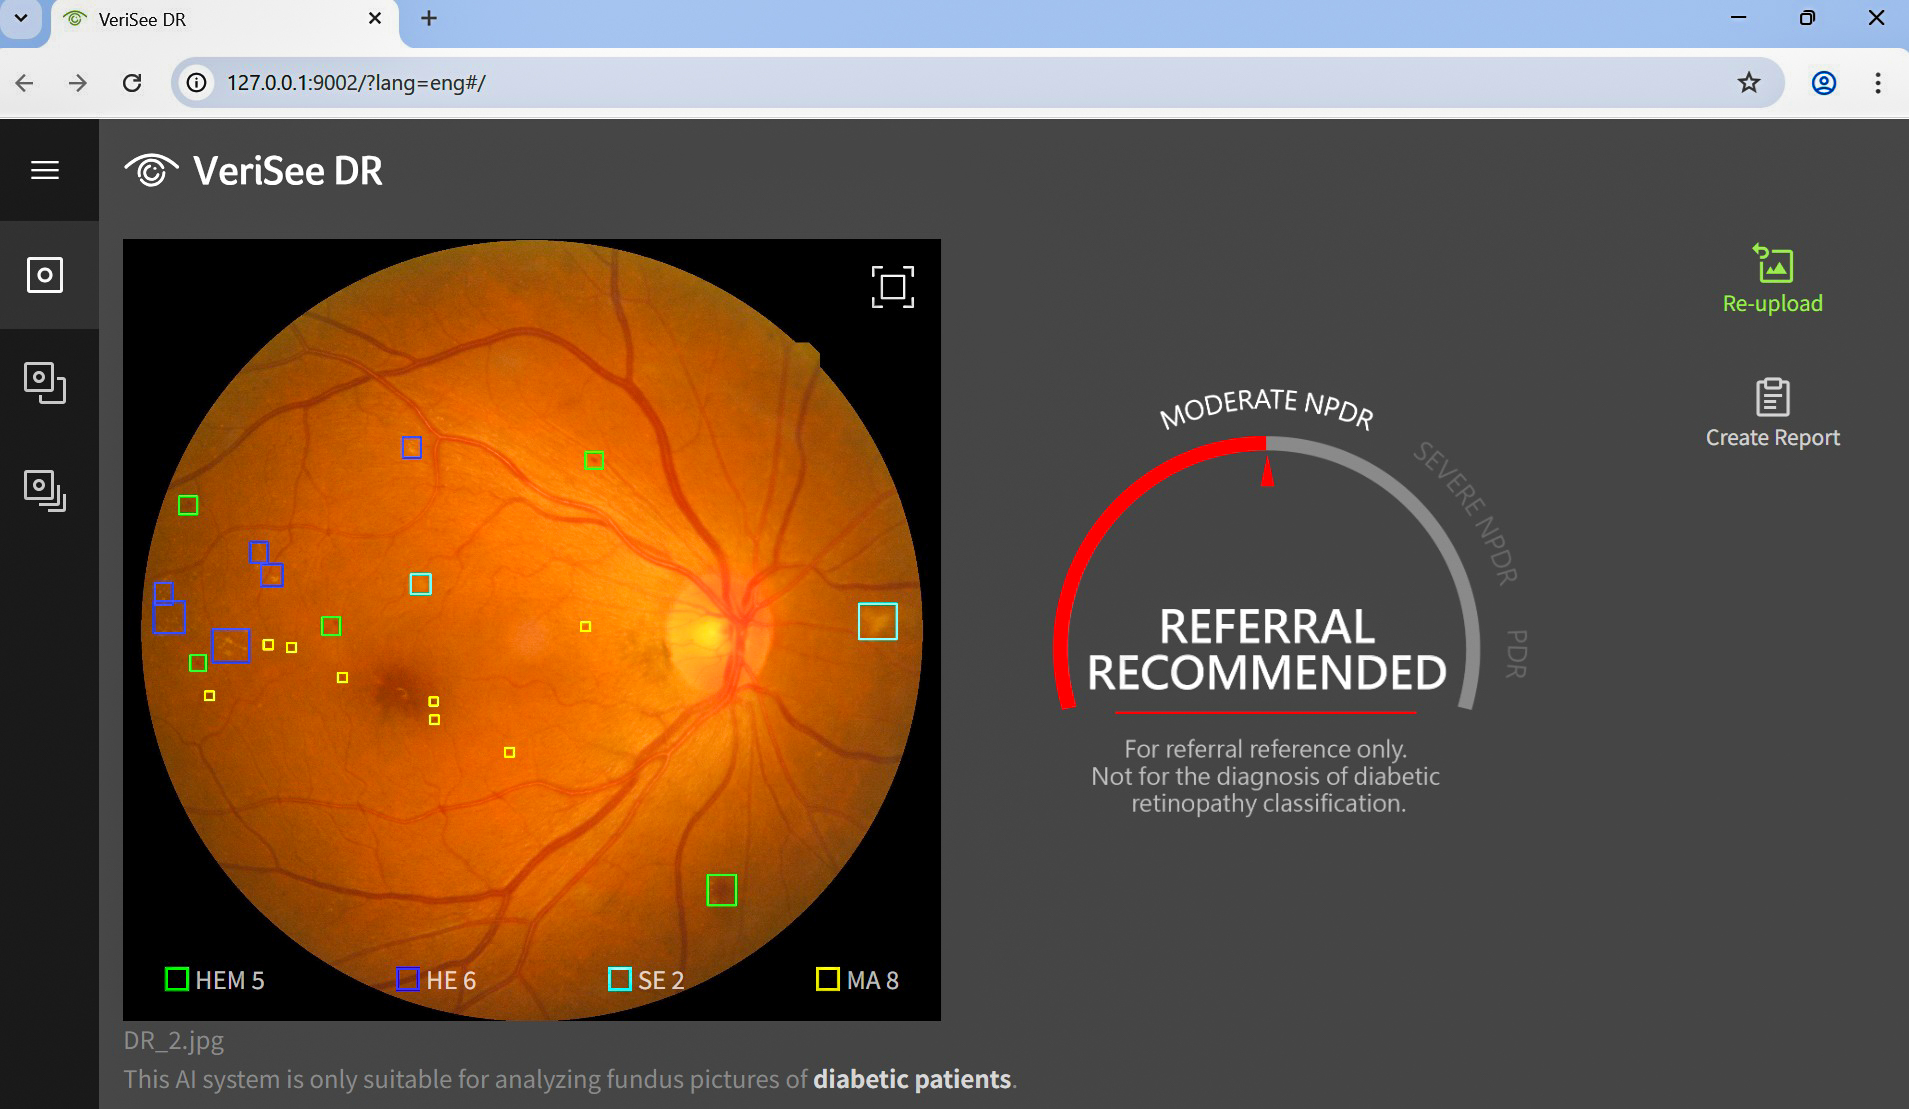Open the Chrome profile avatar

pyautogui.click(x=1825, y=83)
